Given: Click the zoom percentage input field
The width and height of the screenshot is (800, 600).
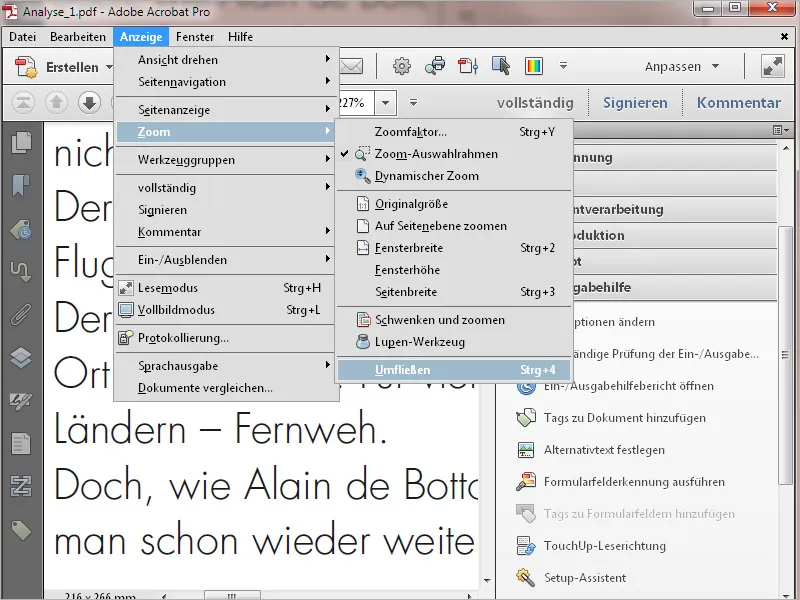Looking at the screenshot, I should click(x=356, y=103).
